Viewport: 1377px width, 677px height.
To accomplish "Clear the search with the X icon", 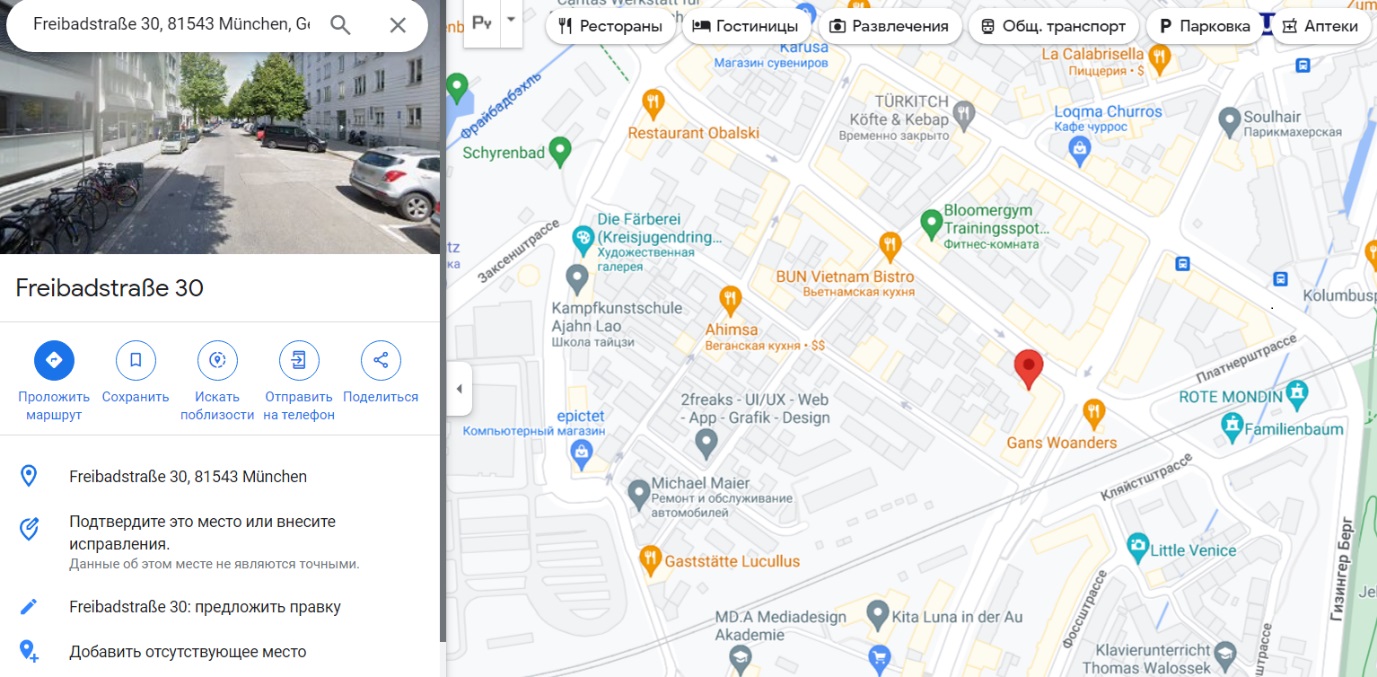I will 398,25.
